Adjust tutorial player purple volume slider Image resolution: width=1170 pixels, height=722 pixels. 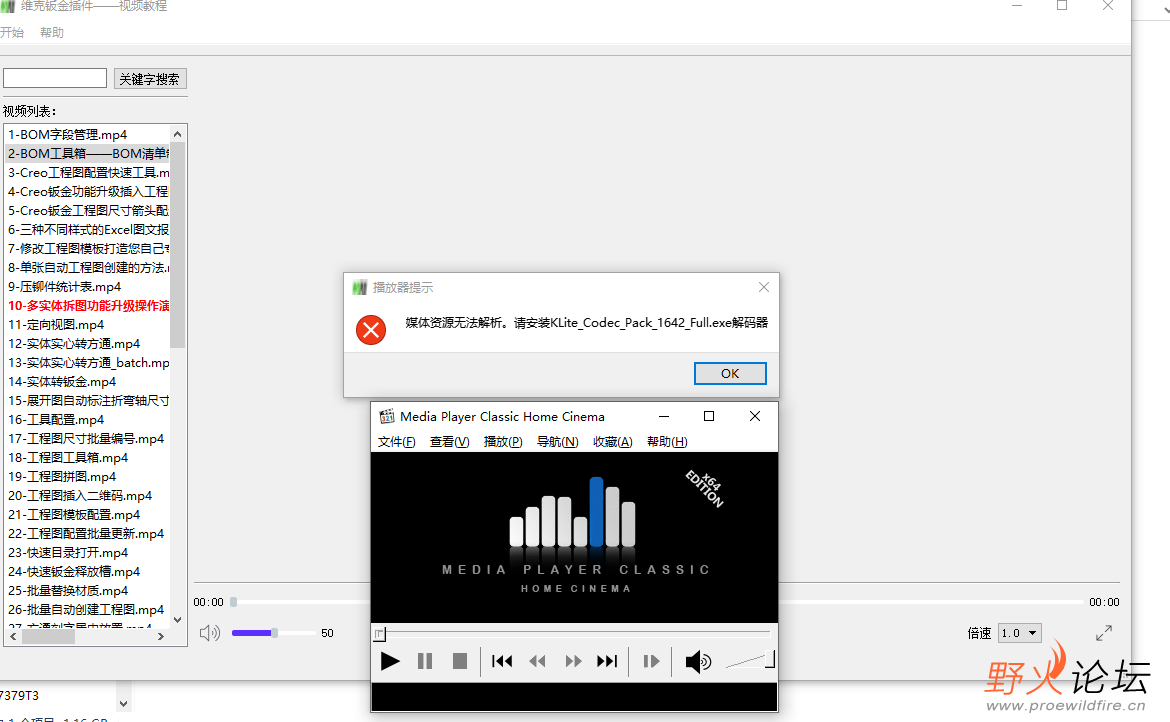[x=272, y=633]
